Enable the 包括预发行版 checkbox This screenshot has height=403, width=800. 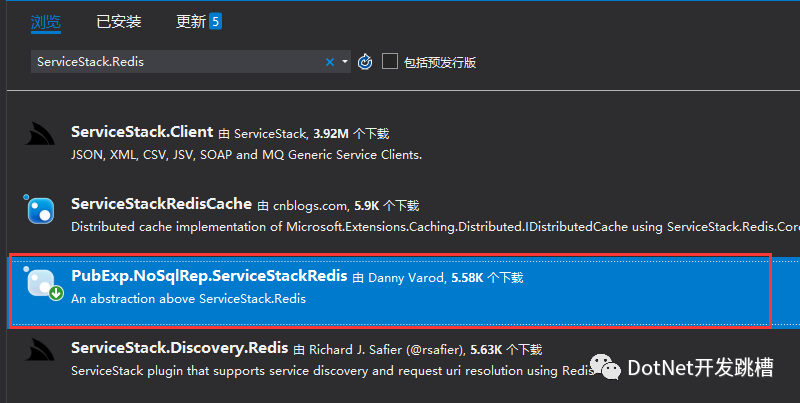point(390,62)
